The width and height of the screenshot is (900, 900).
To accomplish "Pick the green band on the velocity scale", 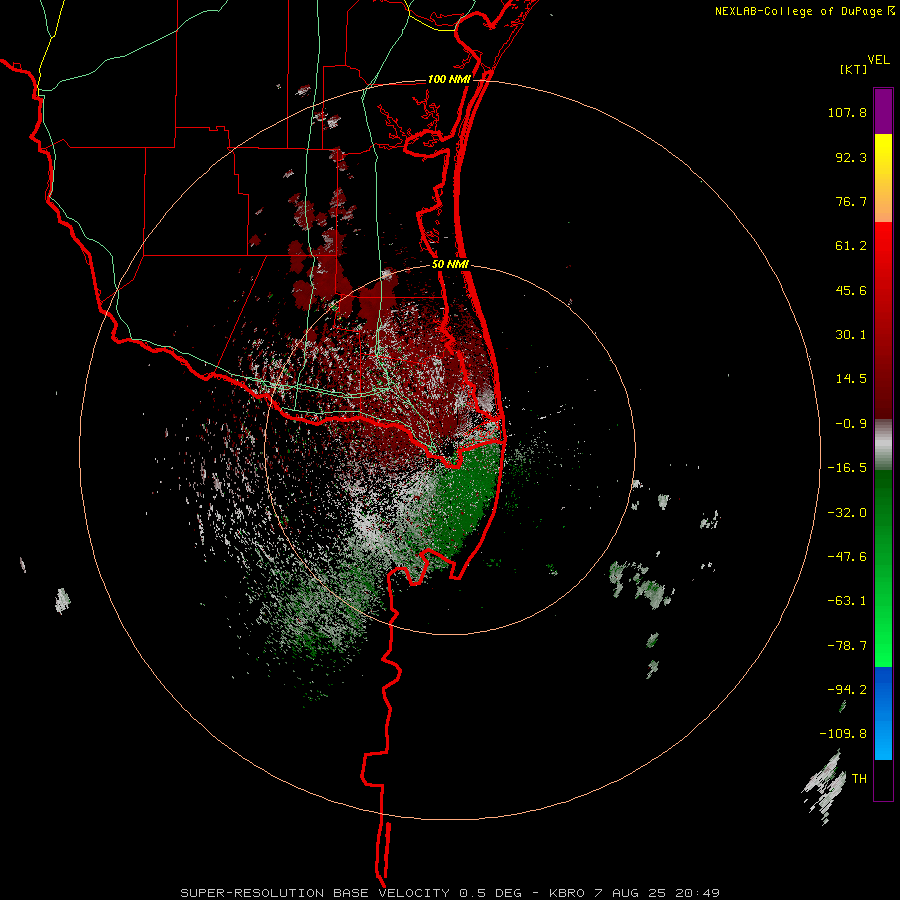I will [x=883, y=568].
